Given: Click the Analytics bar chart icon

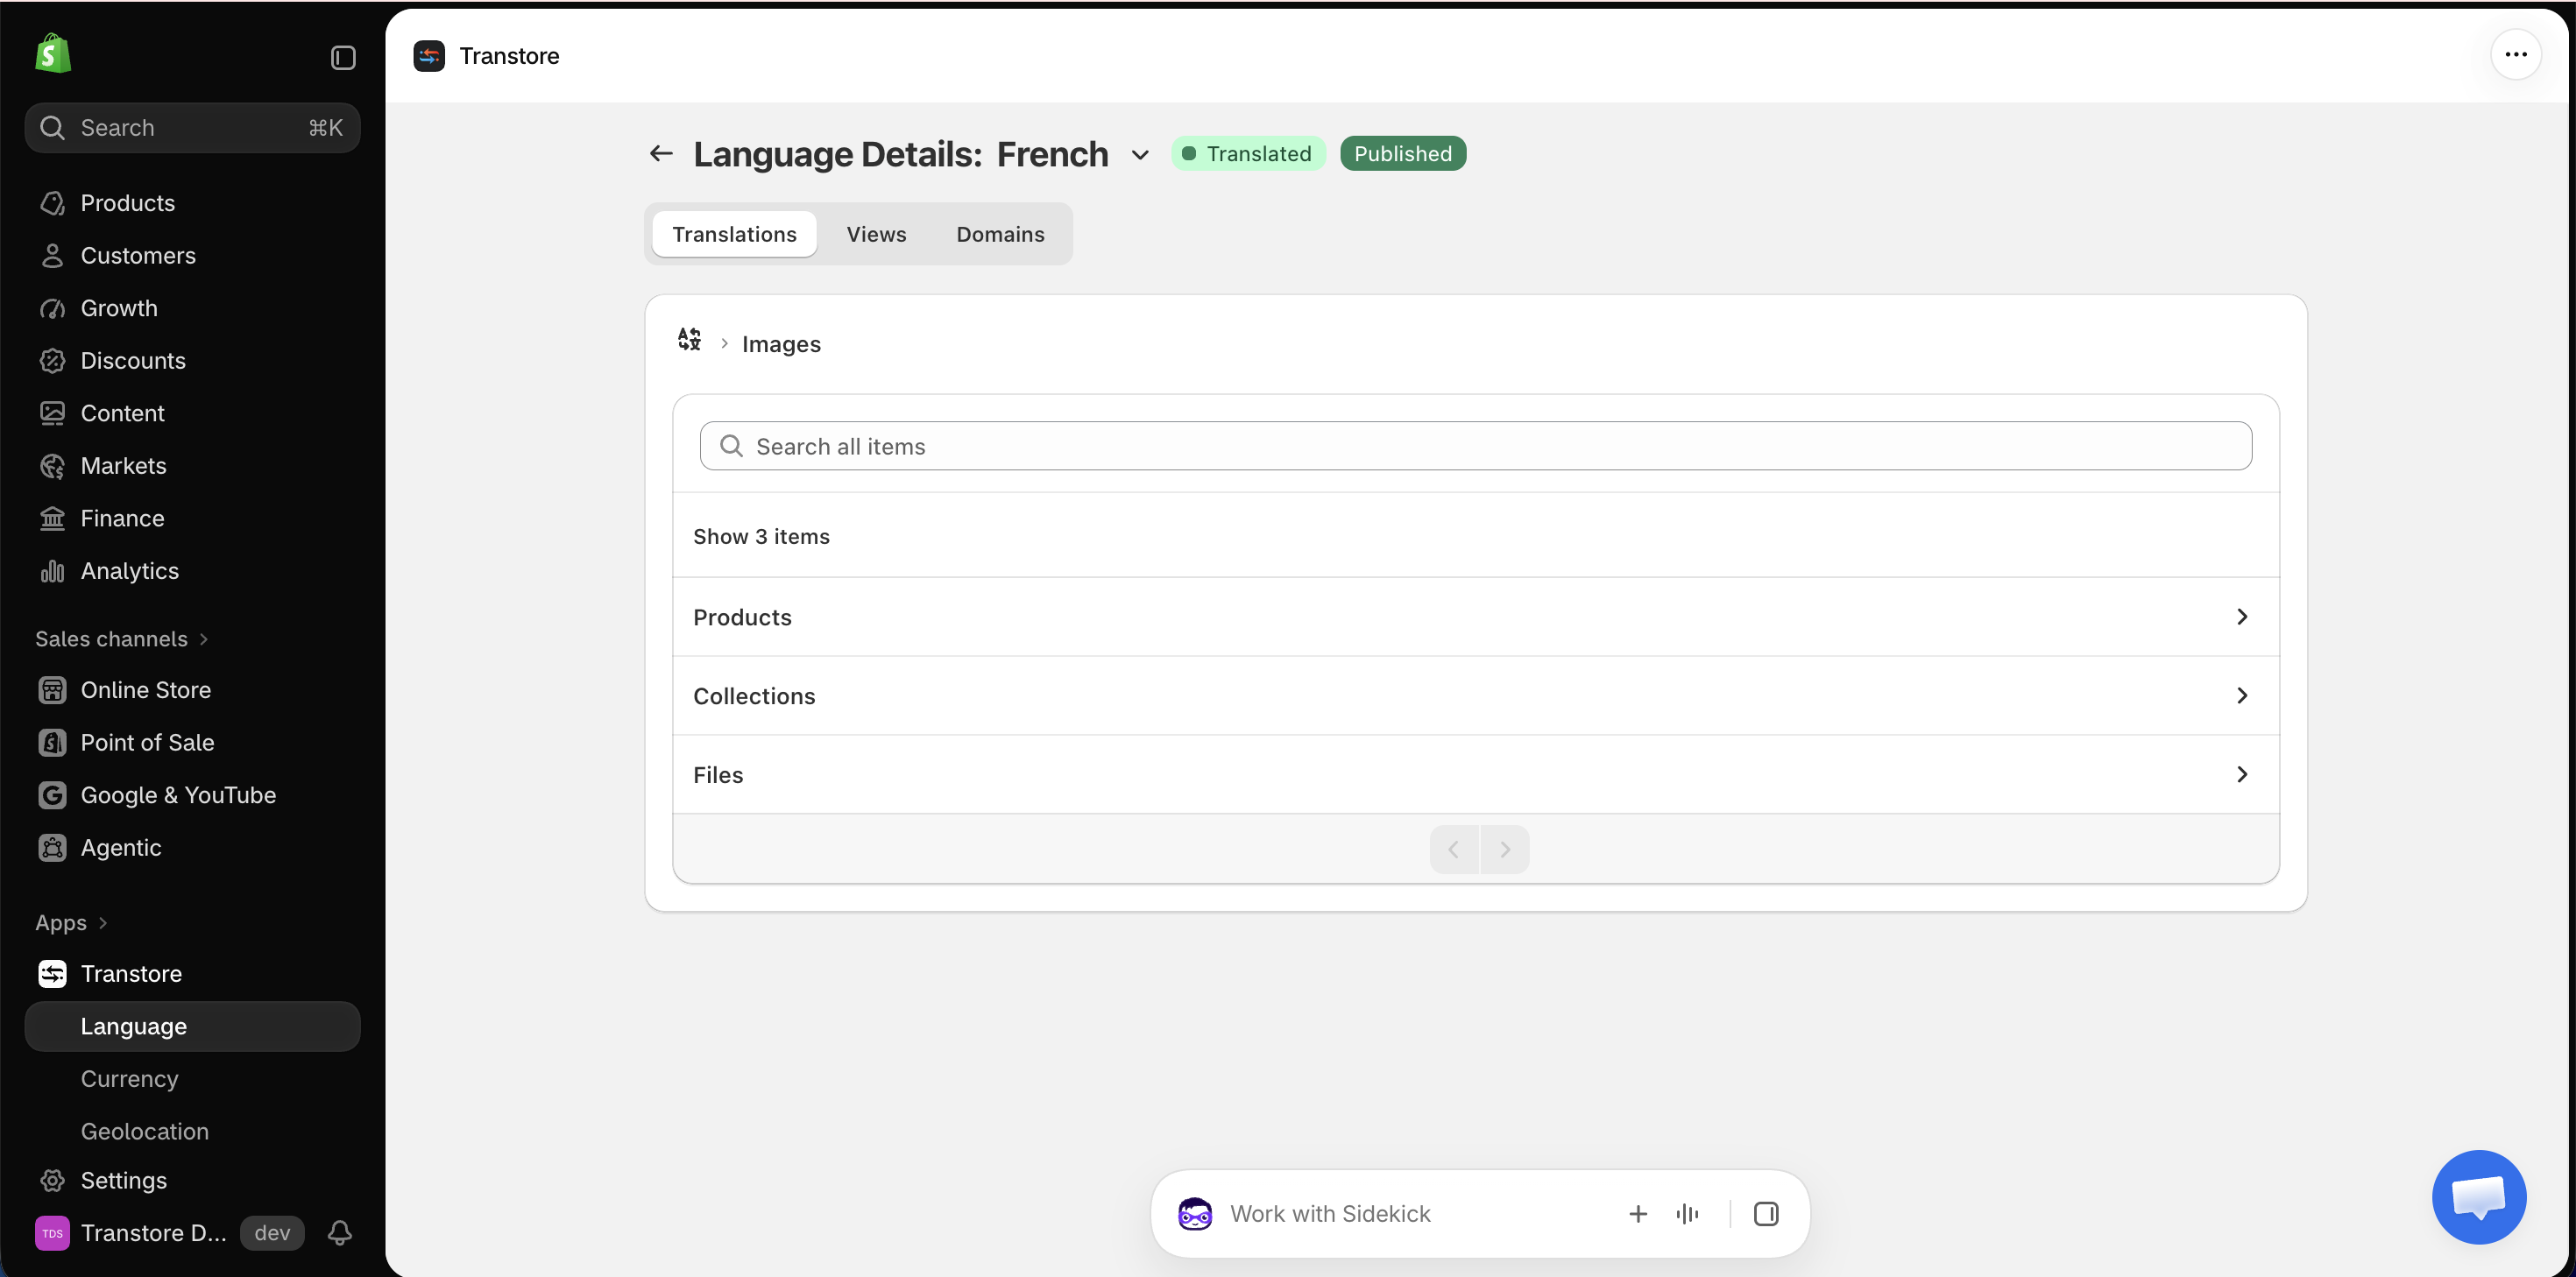Looking at the screenshot, I should 52,571.
